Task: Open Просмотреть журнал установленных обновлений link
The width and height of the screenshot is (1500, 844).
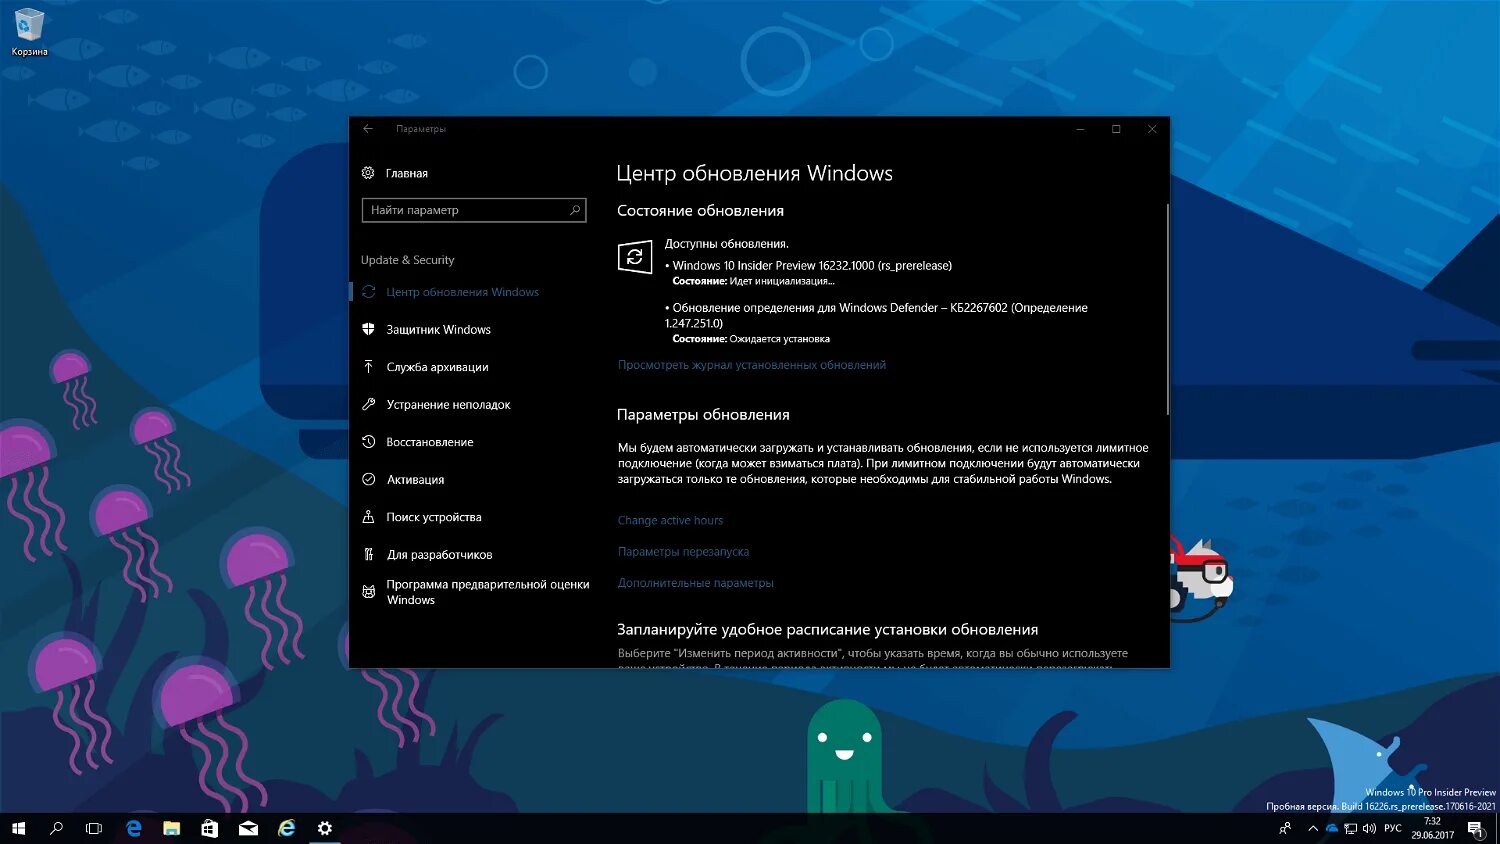Action: point(752,365)
